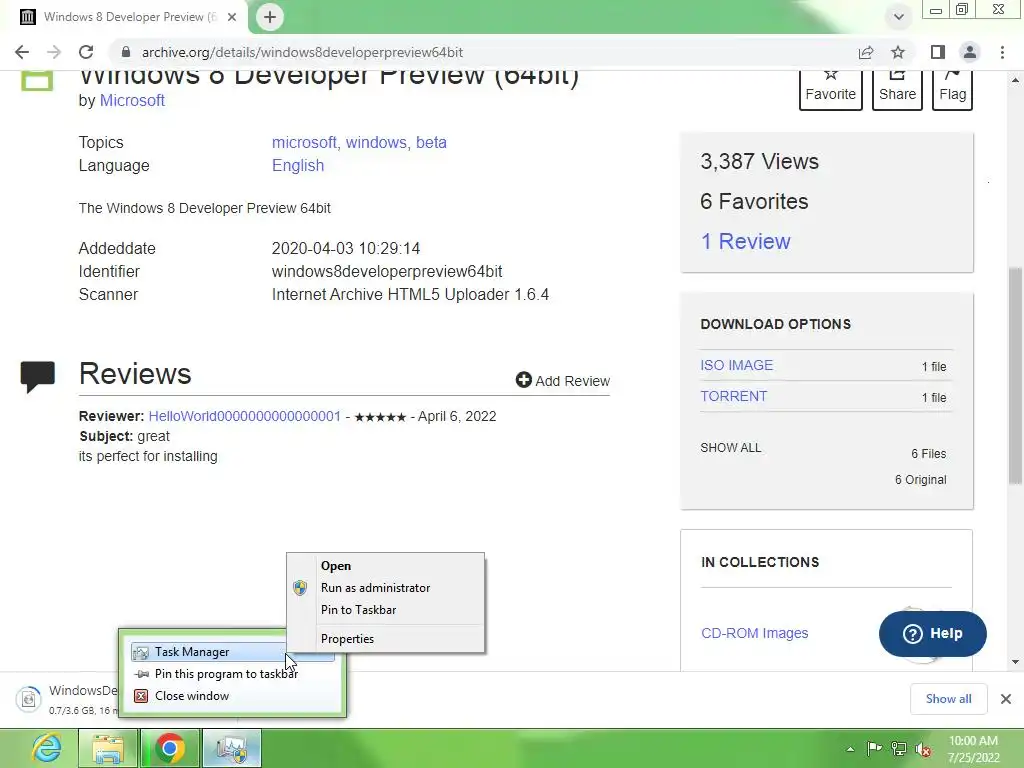Open the Microsoft author link
This screenshot has height=768, width=1024.
pos(132,101)
